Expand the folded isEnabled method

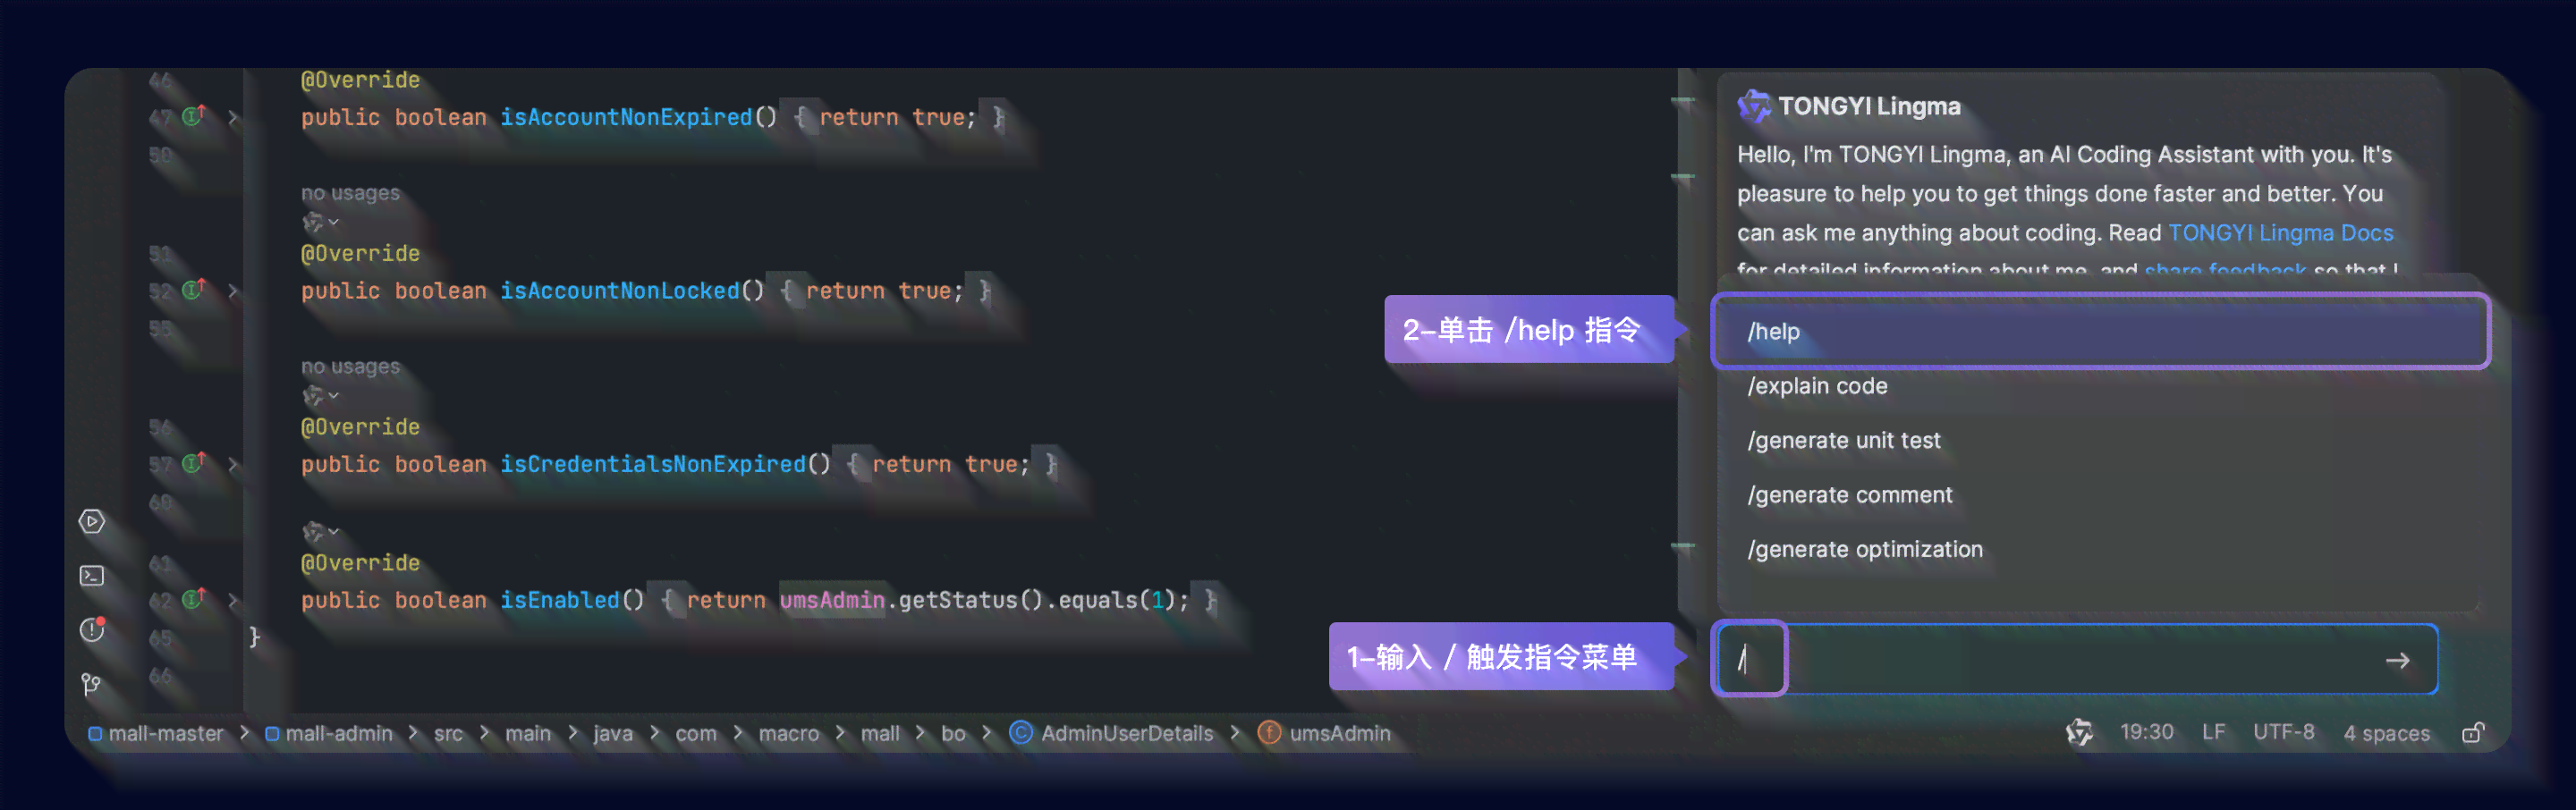point(233,600)
